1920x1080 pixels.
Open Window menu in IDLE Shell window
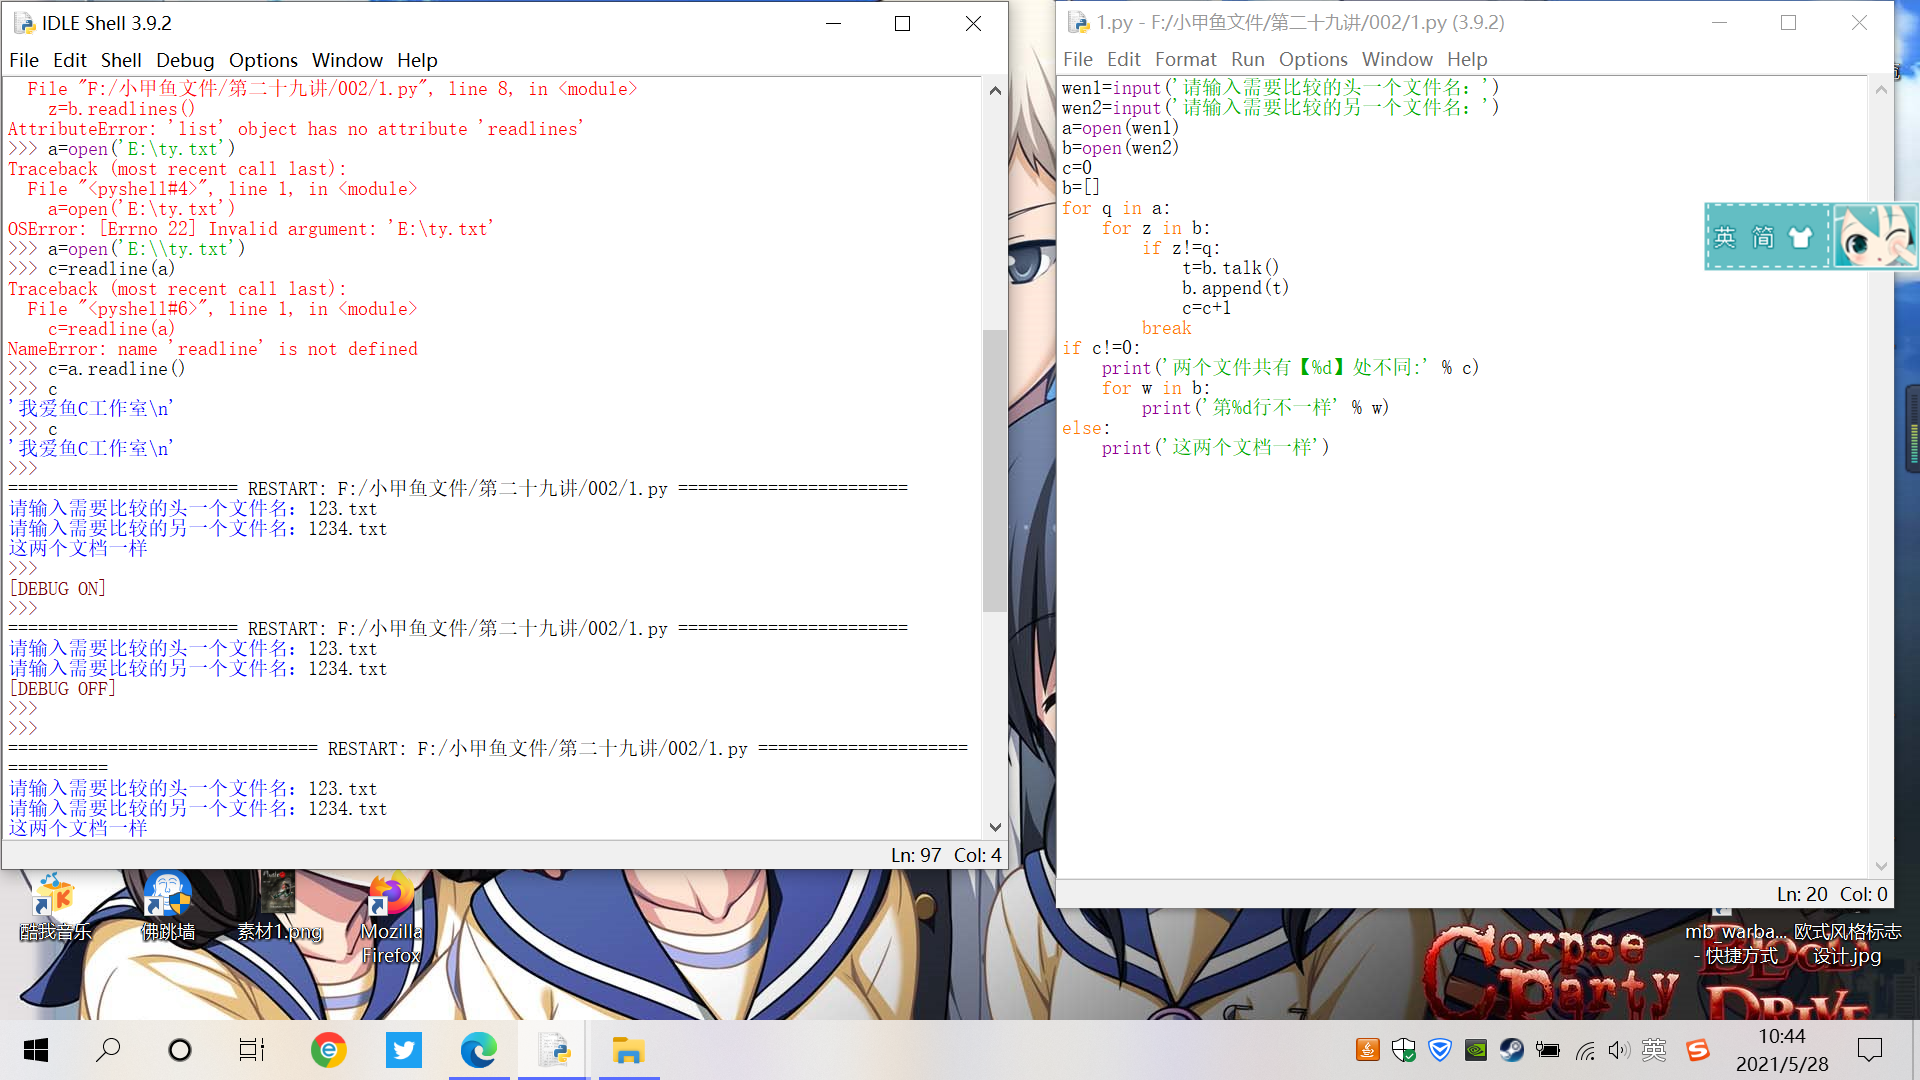(x=347, y=60)
